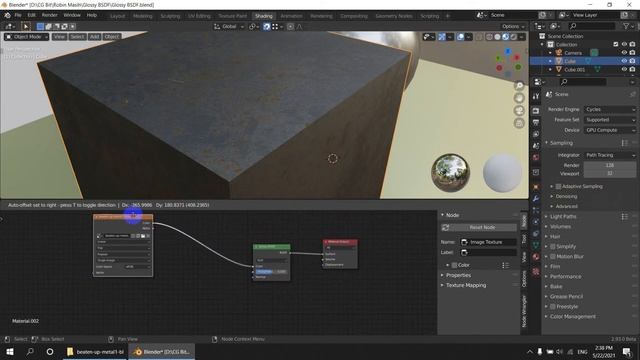Switch to material preview shading icon
Viewport: 640px width, 360px height.
pos(505,37)
